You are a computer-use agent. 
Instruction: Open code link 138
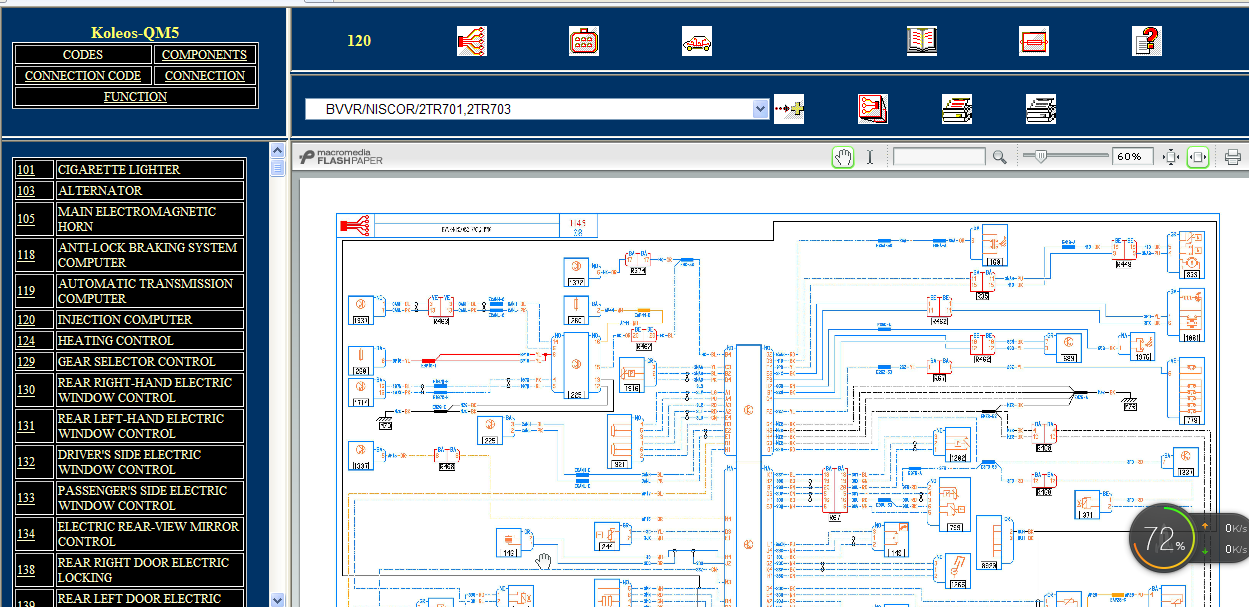pos(26,570)
